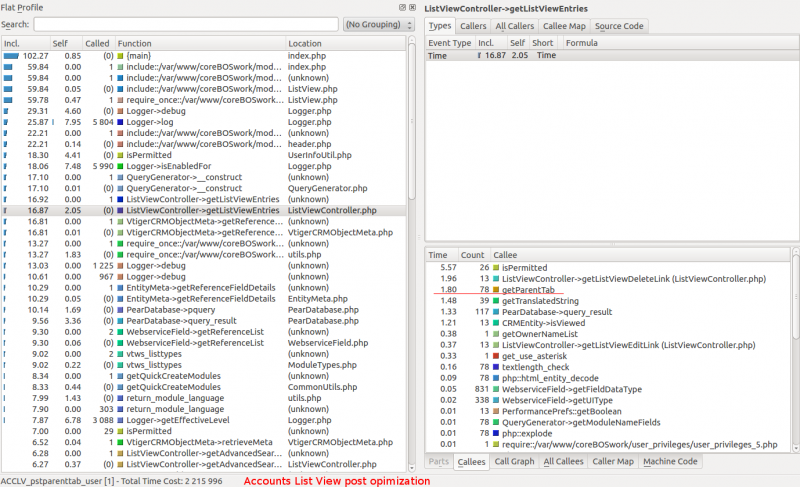800x487 pixels.
Task: Click the blue icon beside php::explode callee
Action: coord(496,433)
